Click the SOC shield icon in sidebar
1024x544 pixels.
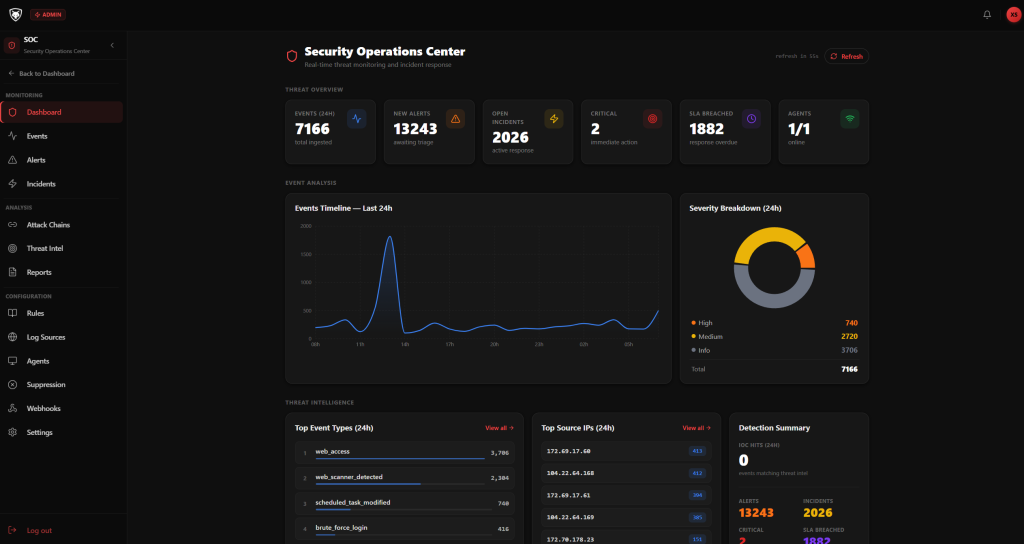click(12, 45)
